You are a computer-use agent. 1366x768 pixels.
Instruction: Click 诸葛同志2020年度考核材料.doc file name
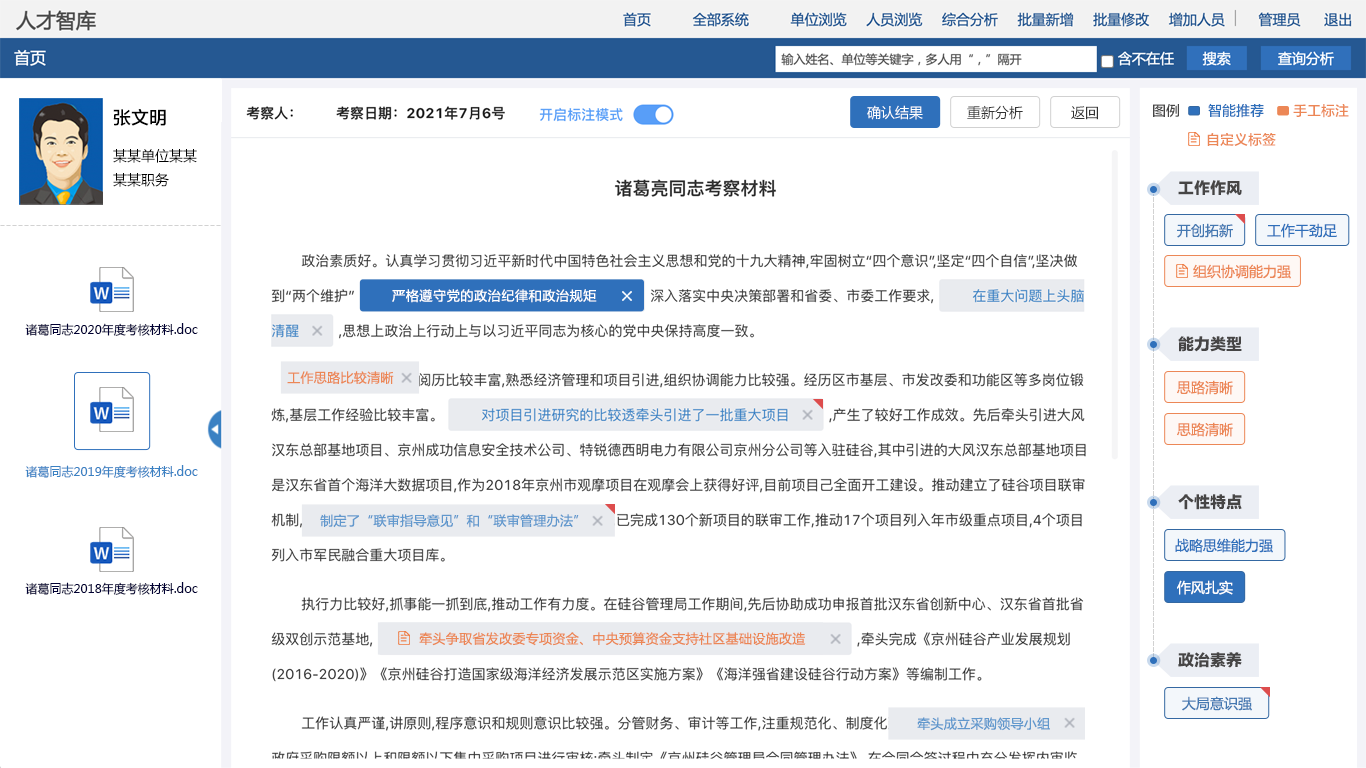tap(112, 330)
